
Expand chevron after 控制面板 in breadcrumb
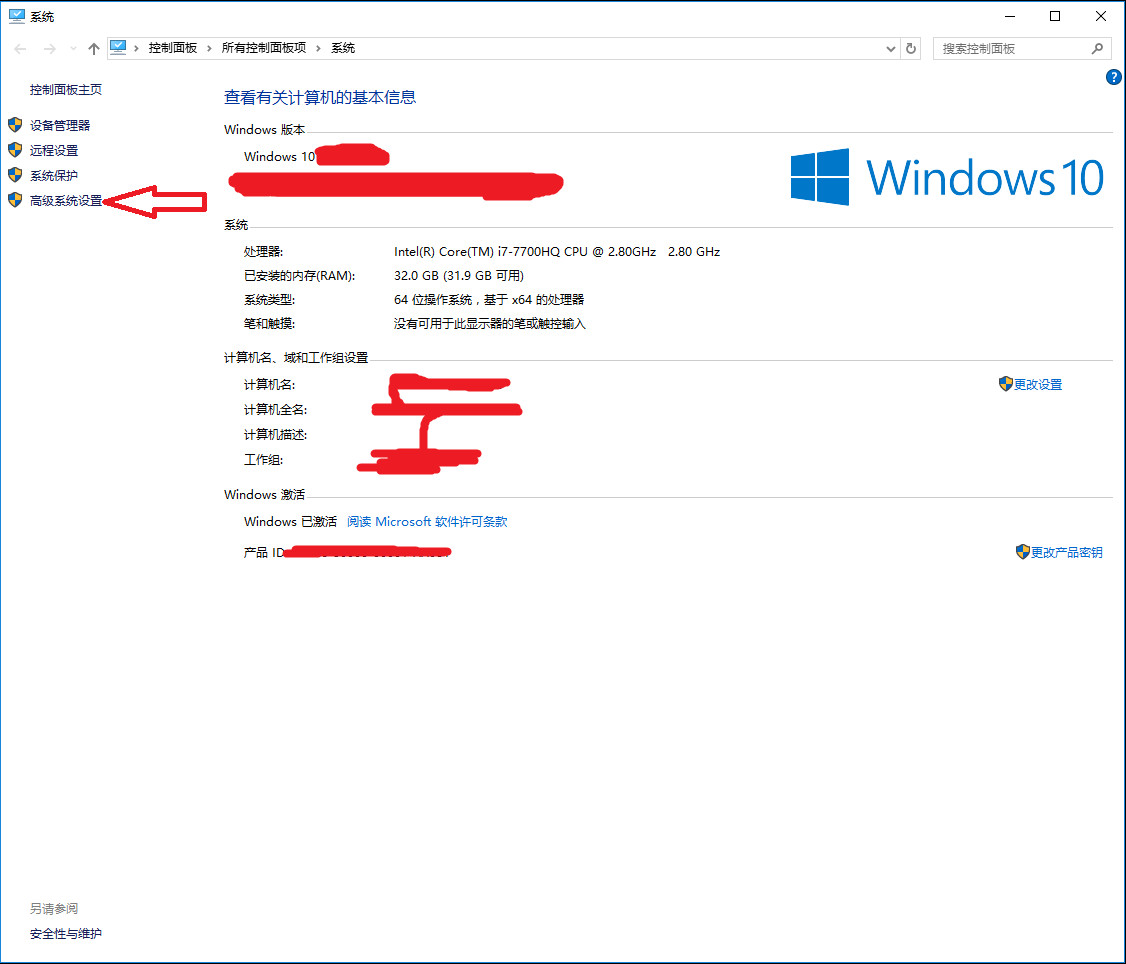209,48
